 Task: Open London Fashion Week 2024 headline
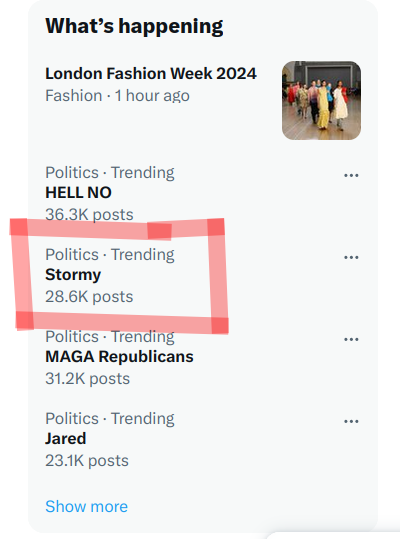(151, 74)
